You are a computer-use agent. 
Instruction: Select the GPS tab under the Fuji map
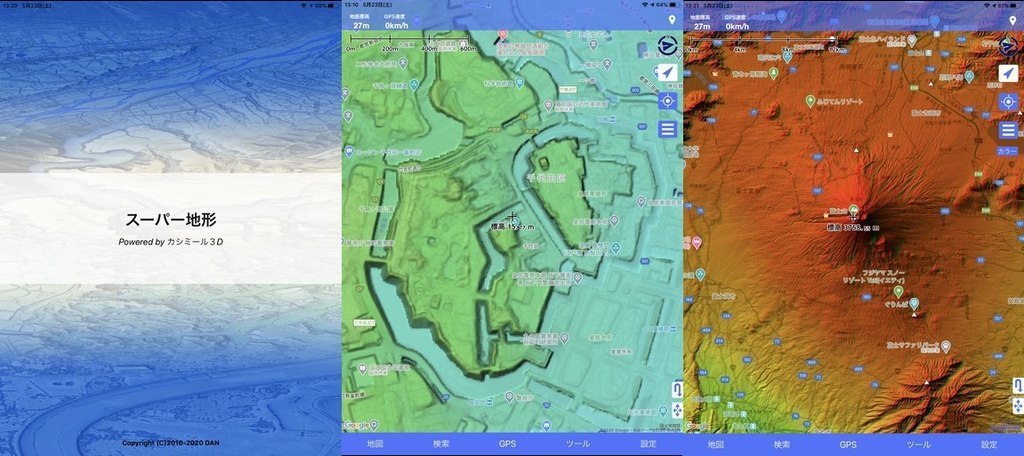point(848,444)
